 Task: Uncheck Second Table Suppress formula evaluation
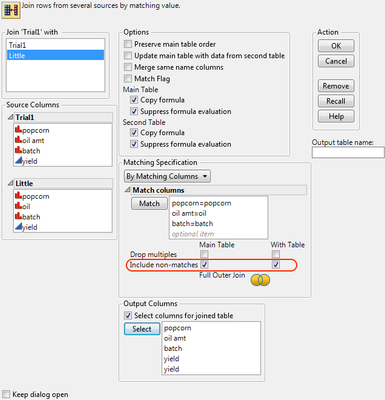[134, 144]
